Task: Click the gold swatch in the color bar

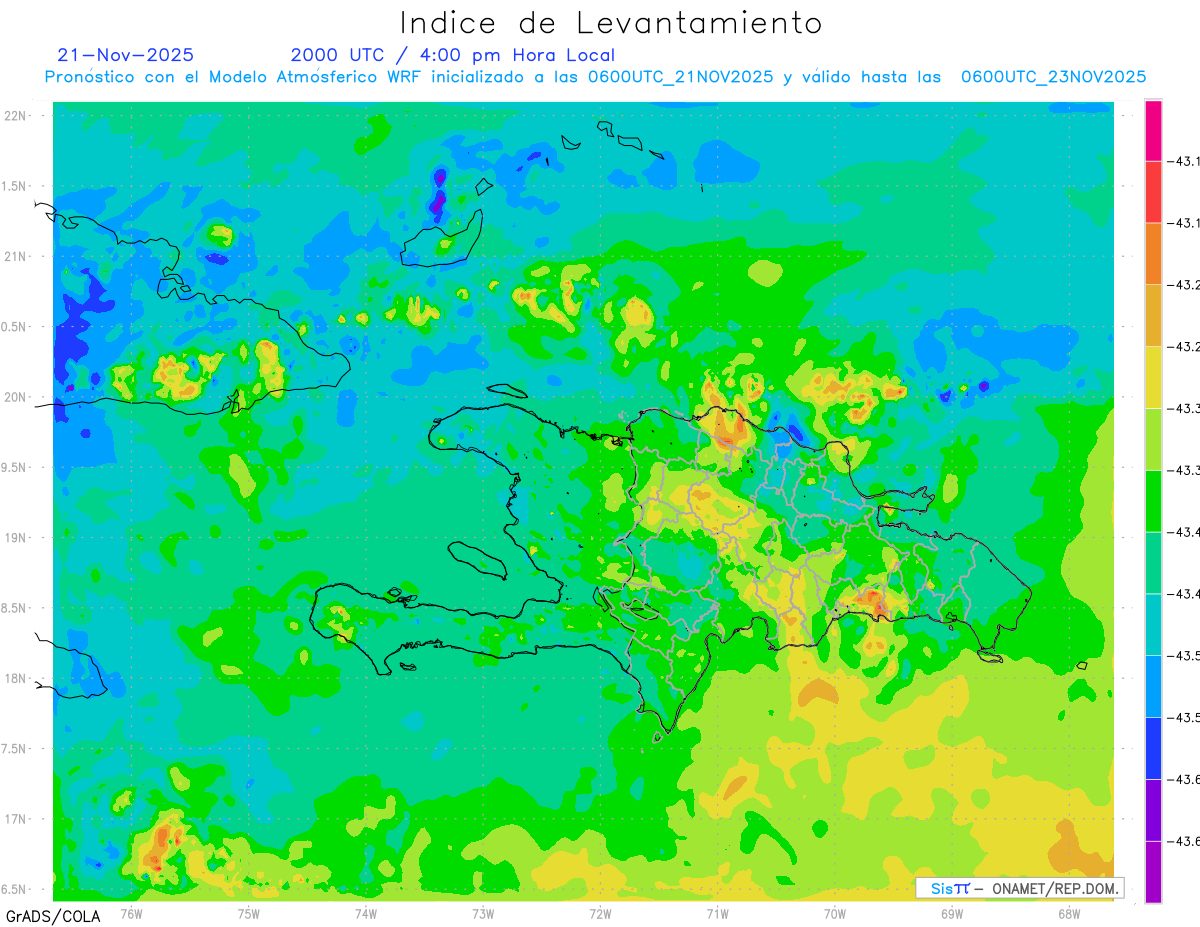Action: (x=1153, y=315)
